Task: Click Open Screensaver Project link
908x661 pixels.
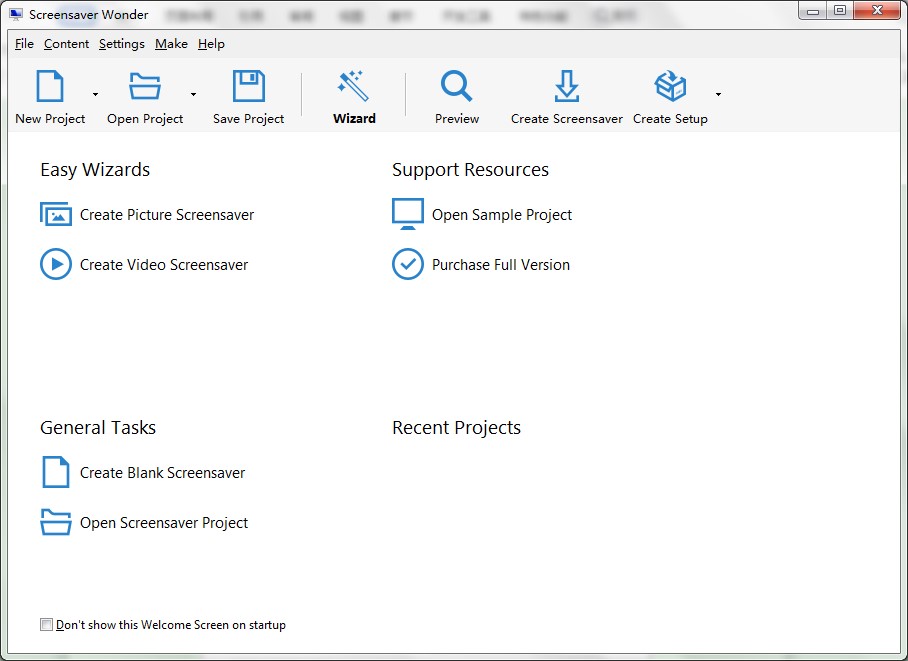Action: pyautogui.click(x=164, y=523)
